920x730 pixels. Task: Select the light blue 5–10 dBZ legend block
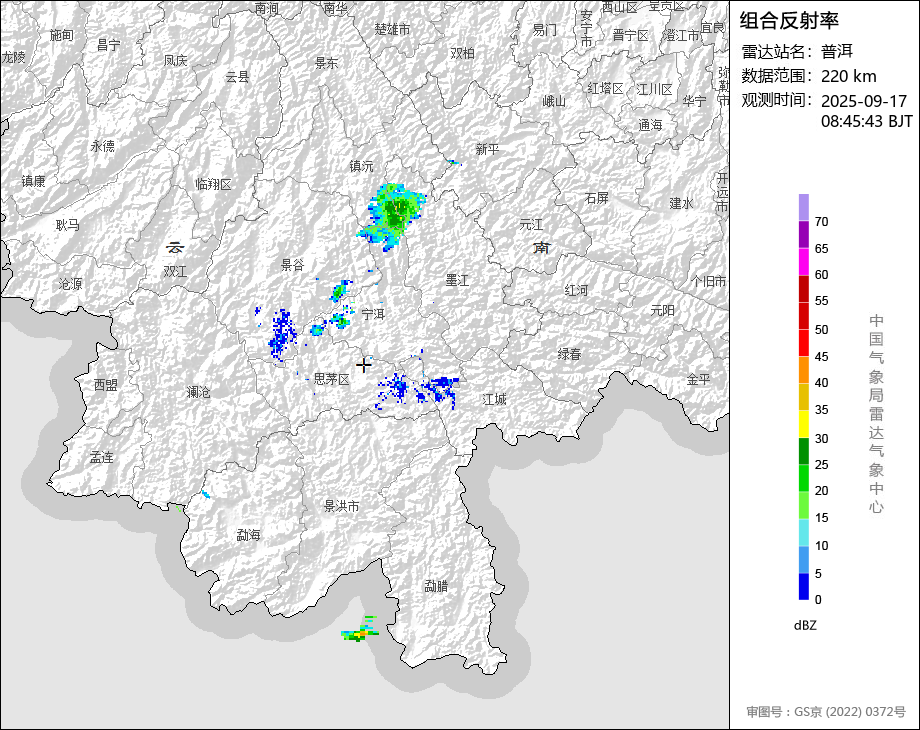tap(804, 560)
